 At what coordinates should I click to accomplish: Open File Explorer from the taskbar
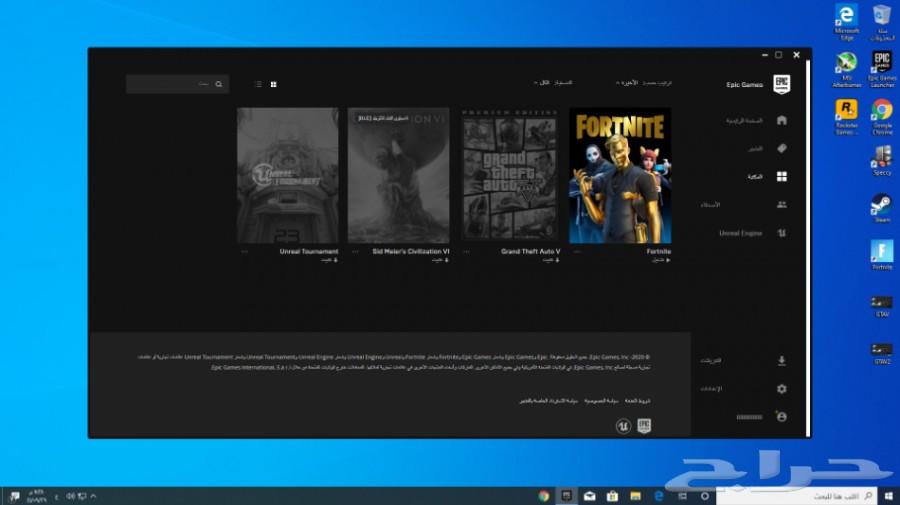coord(635,496)
